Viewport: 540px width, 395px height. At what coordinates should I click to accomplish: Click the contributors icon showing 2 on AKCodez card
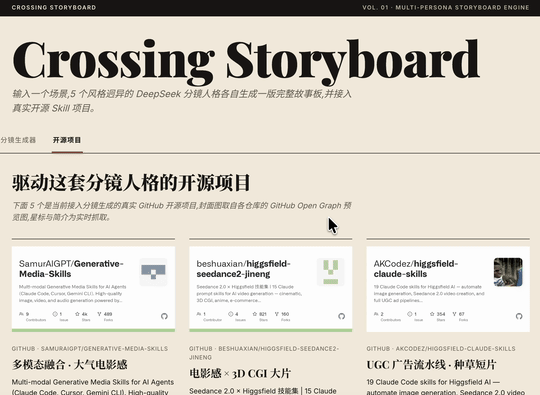point(376,314)
